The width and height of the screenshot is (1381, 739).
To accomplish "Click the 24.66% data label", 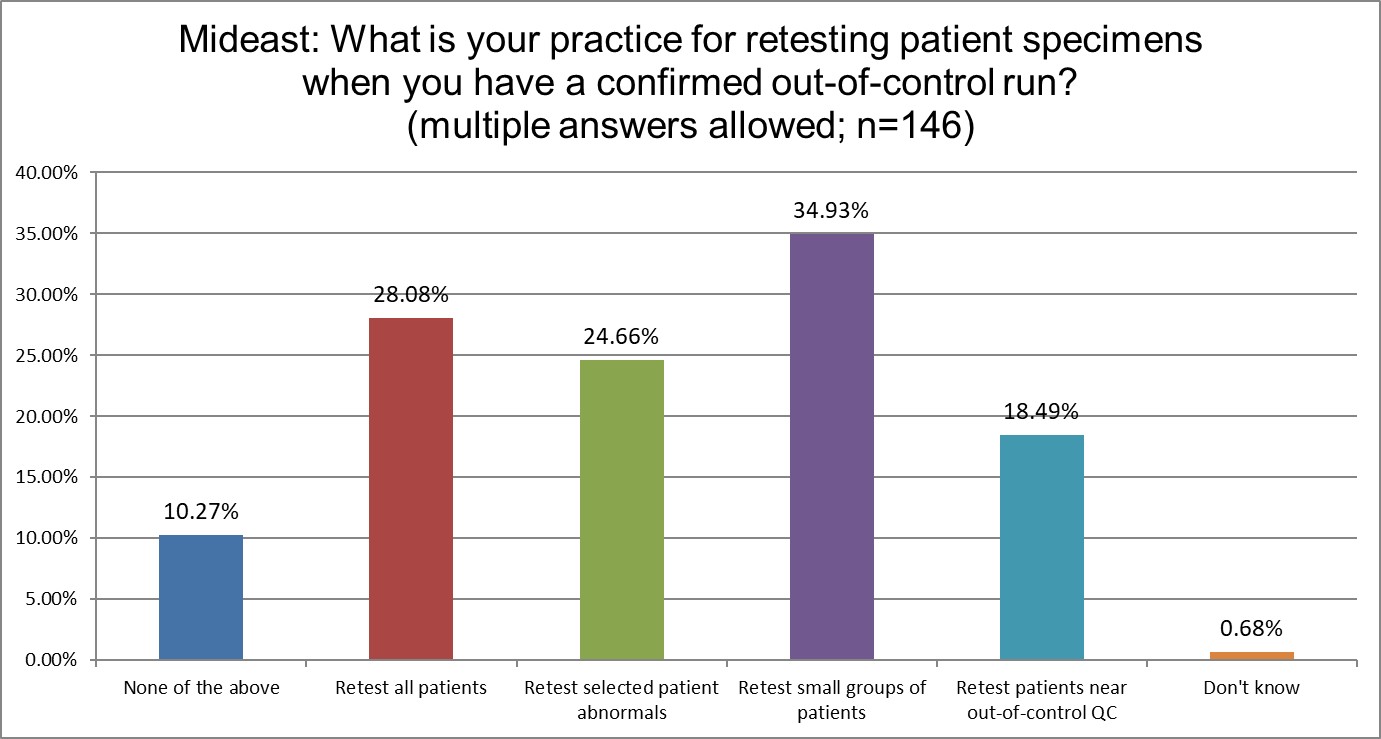I will (x=621, y=337).
